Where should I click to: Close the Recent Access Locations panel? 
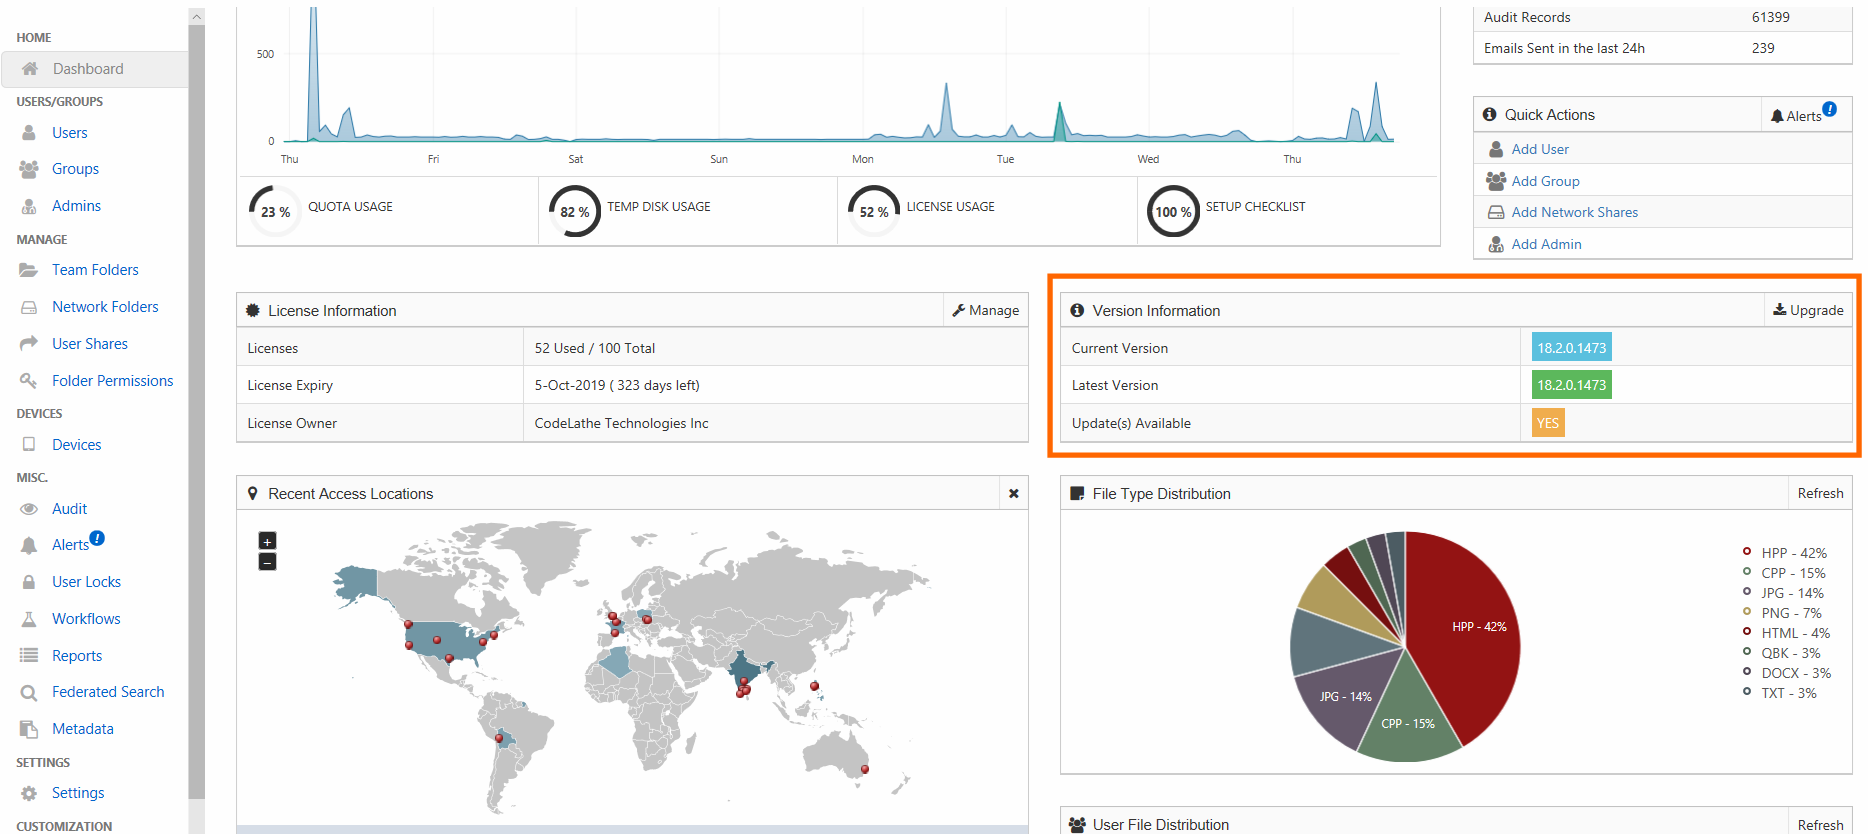pyautogui.click(x=1013, y=494)
